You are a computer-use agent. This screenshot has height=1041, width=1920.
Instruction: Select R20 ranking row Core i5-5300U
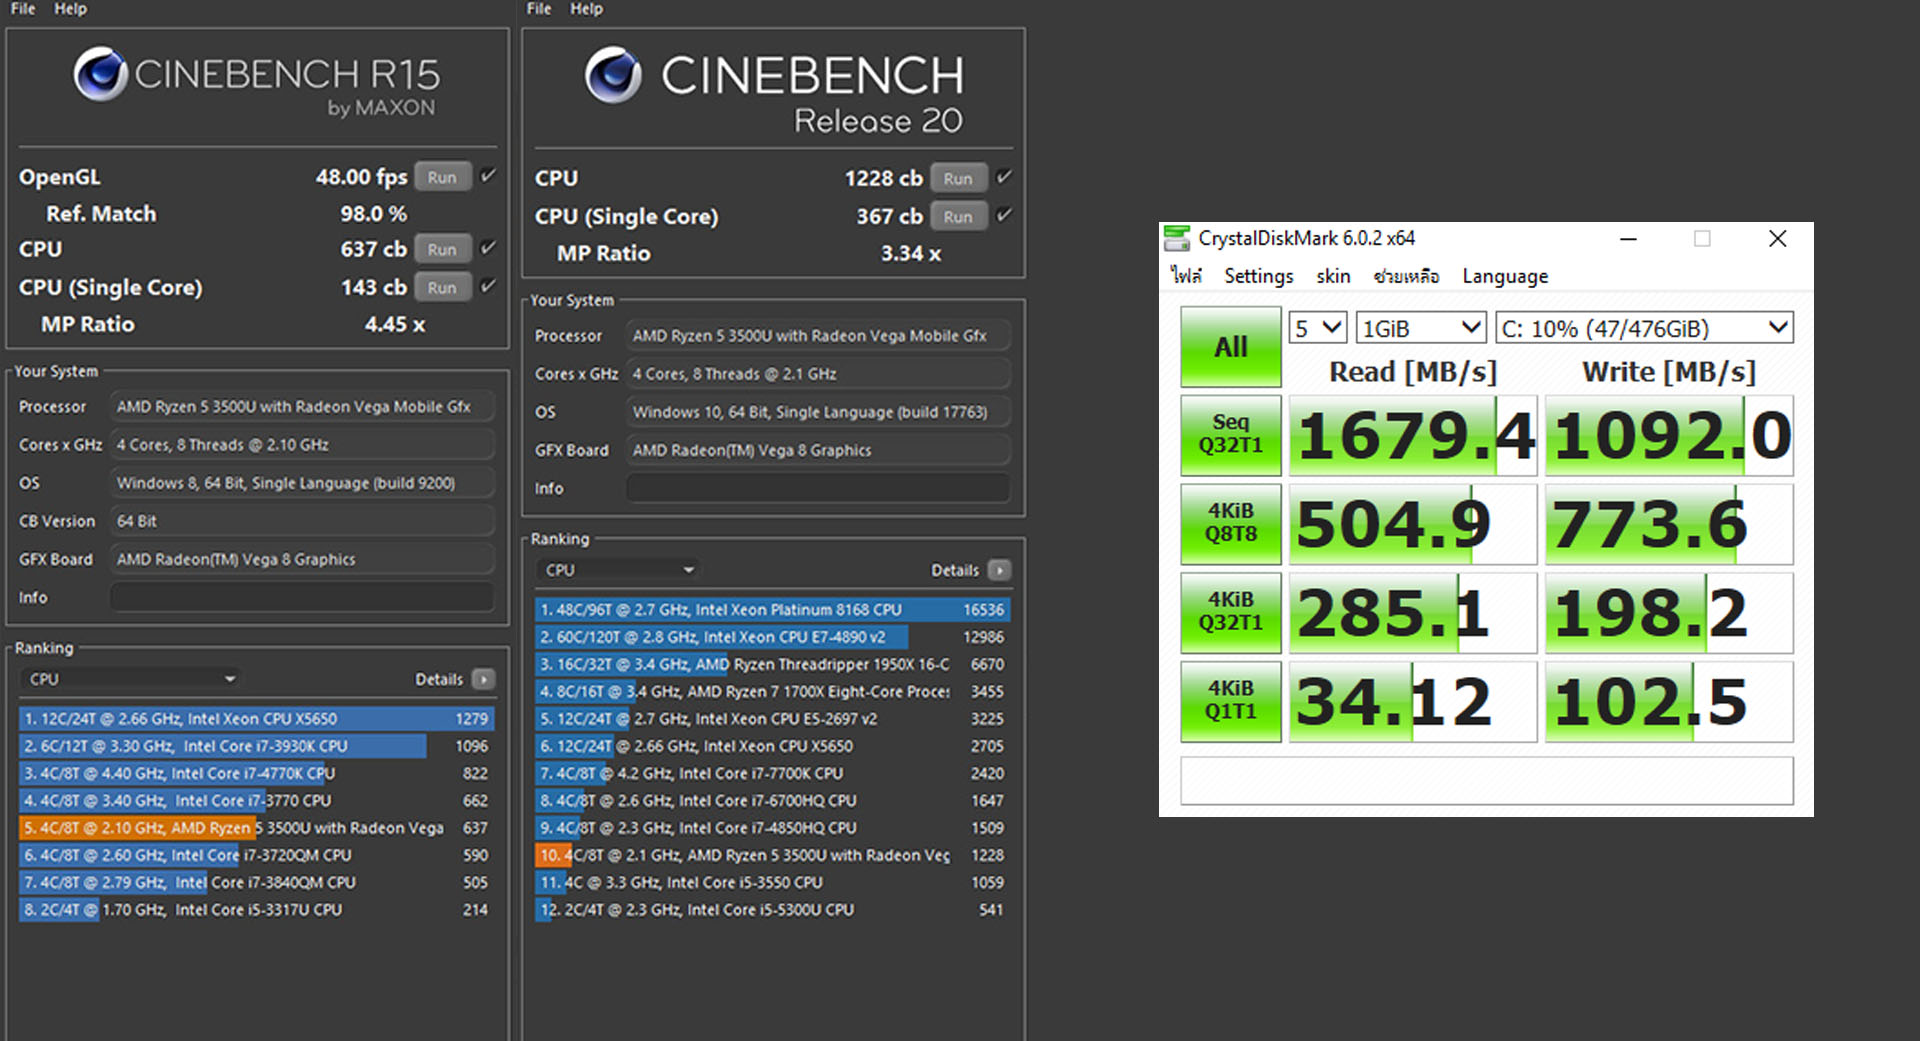[773, 910]
